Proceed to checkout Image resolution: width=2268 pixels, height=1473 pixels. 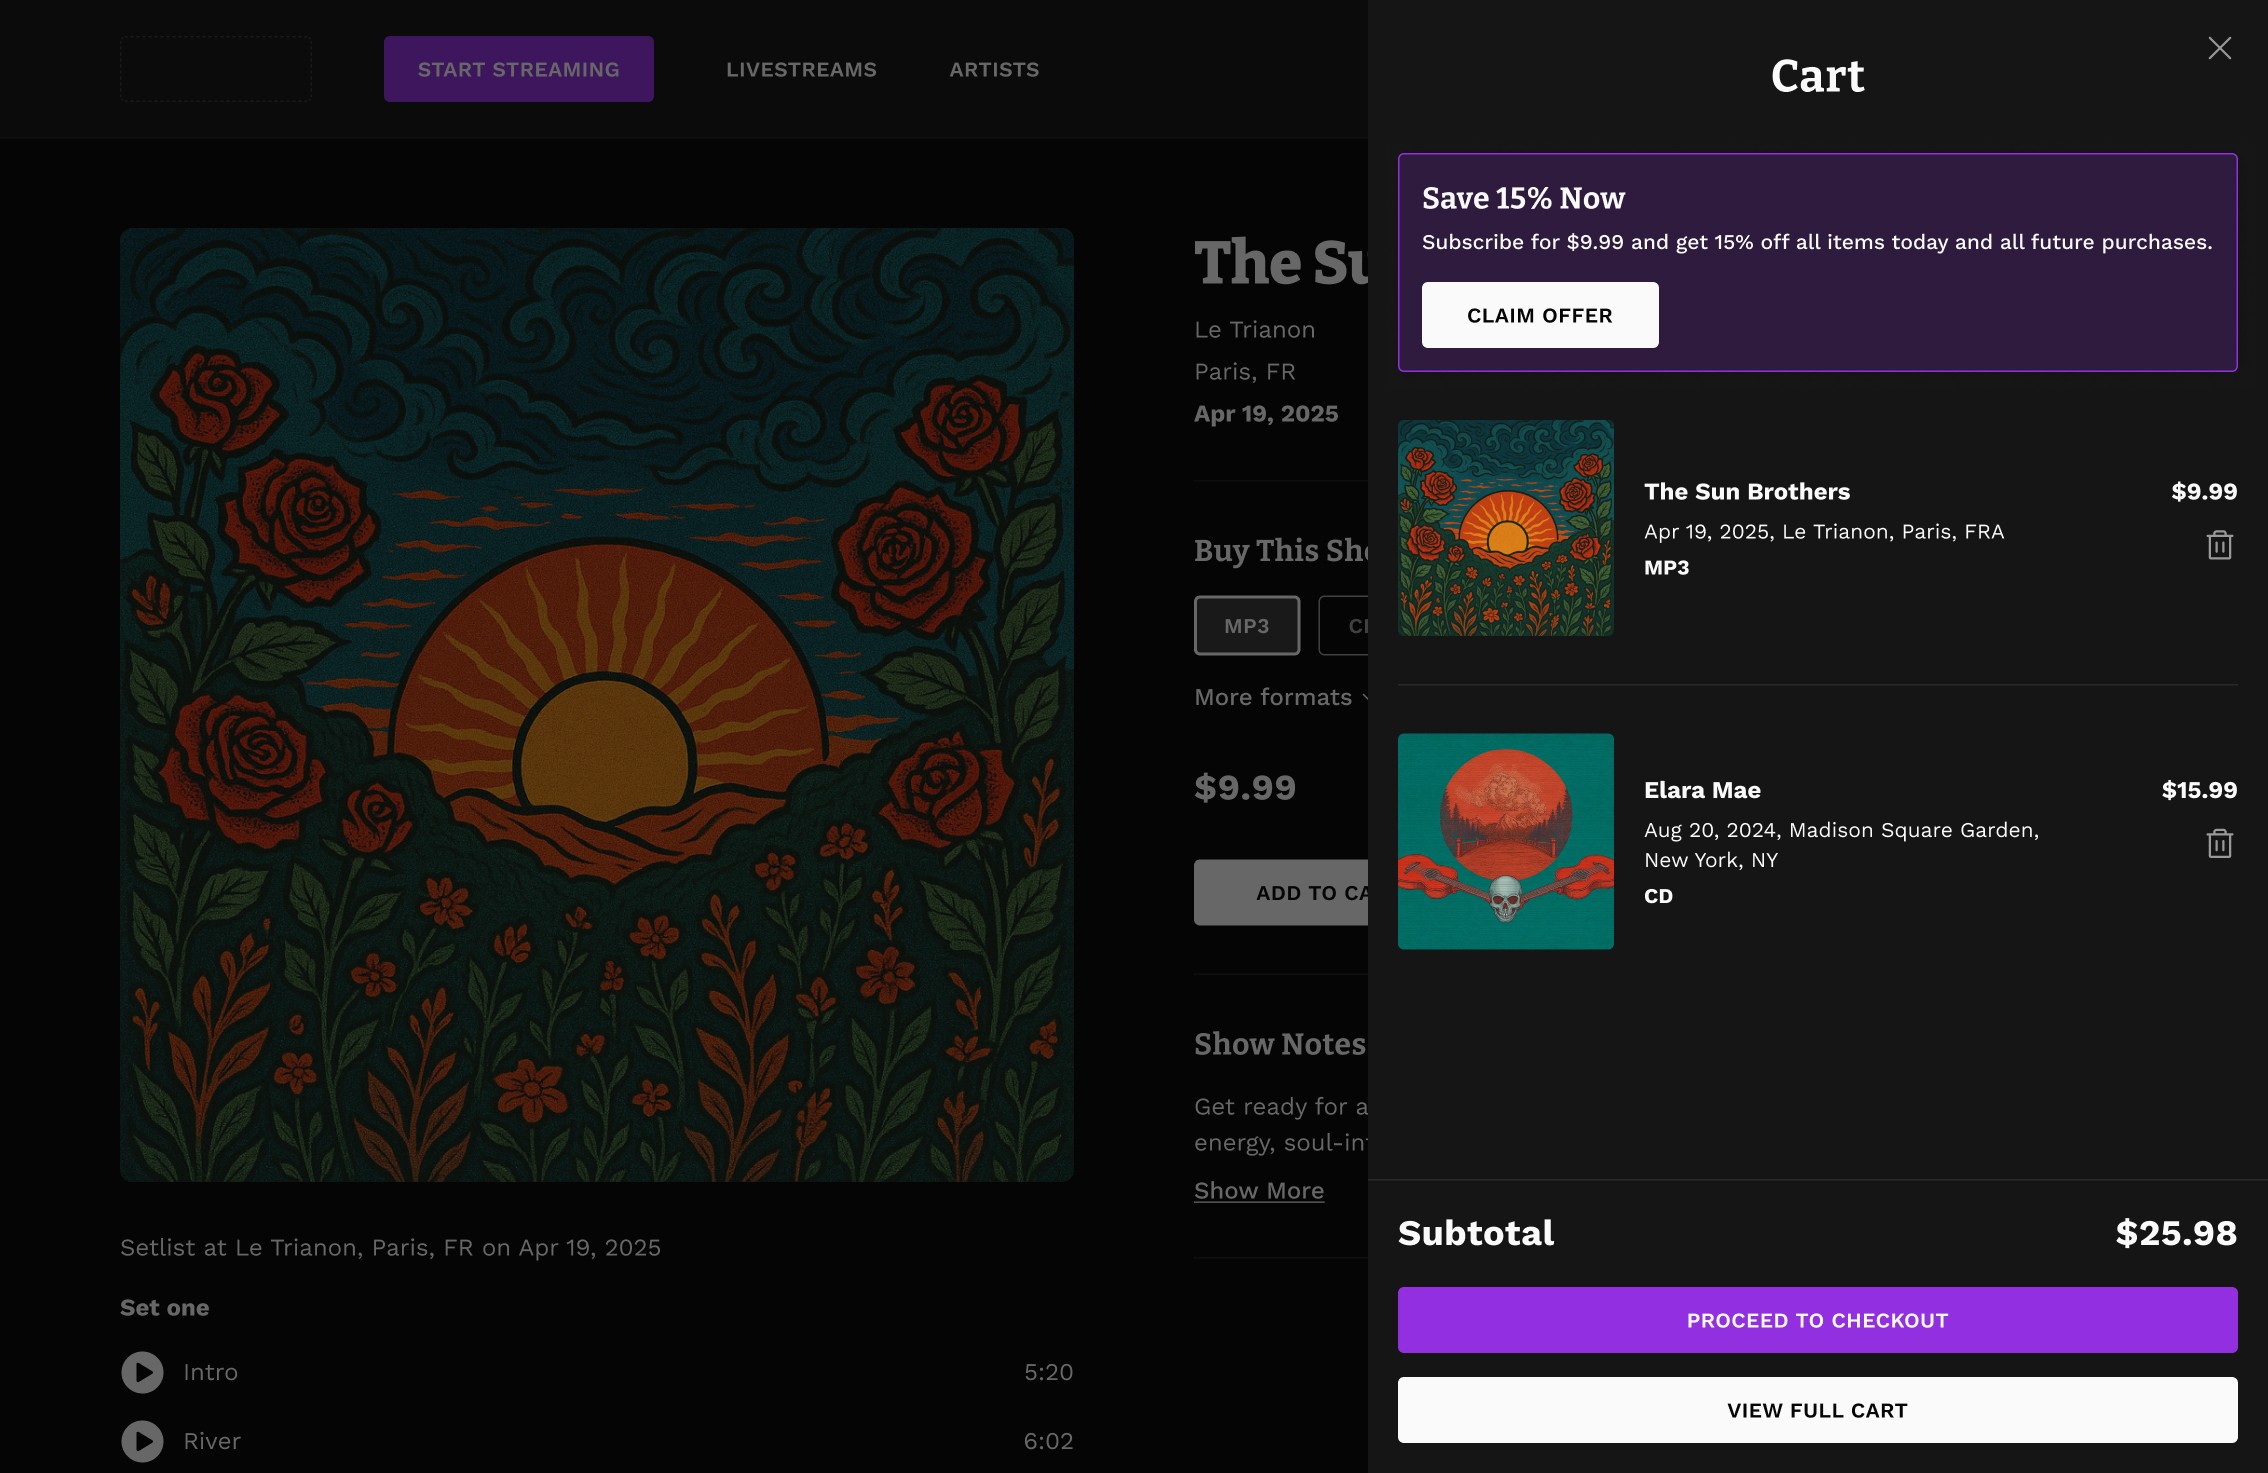(1816, 1320)
